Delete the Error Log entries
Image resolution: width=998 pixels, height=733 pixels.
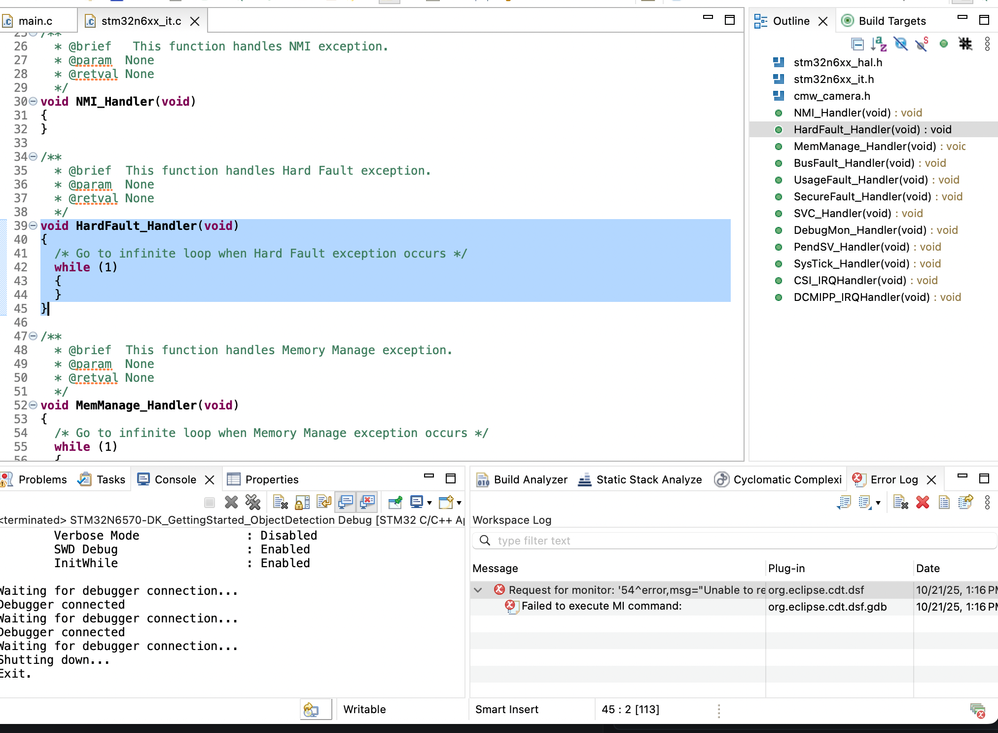point(922,502)
